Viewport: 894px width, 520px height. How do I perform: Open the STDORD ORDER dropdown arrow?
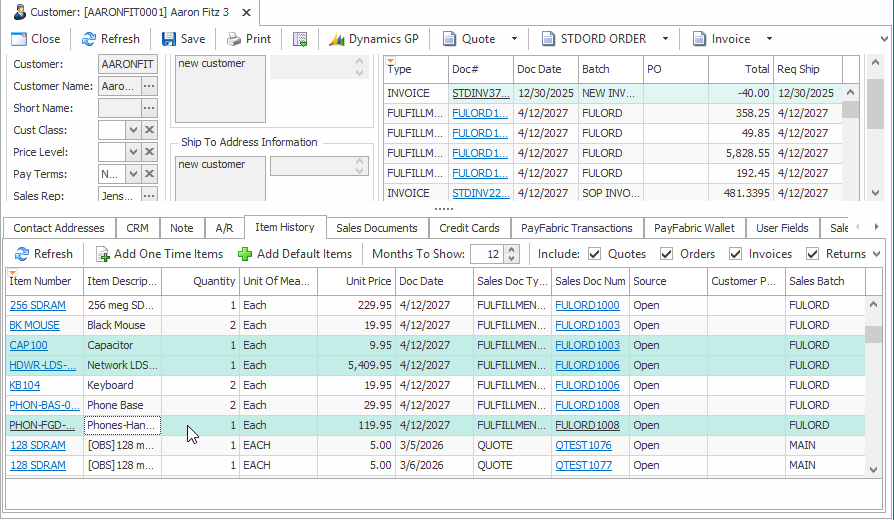665,39
